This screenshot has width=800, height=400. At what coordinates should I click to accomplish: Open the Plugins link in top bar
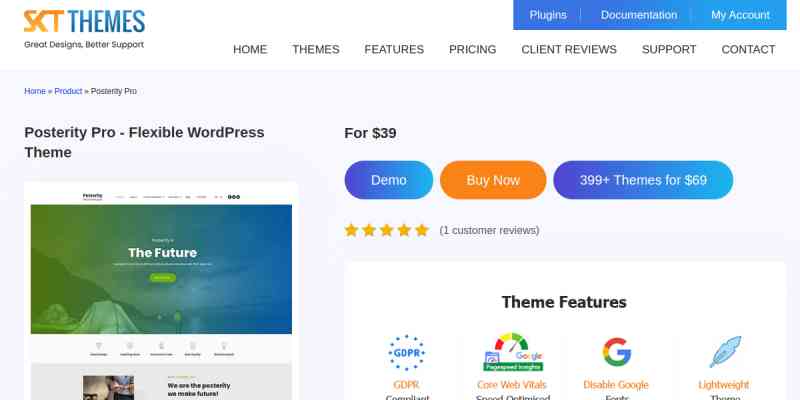click(x=548, y=15)
